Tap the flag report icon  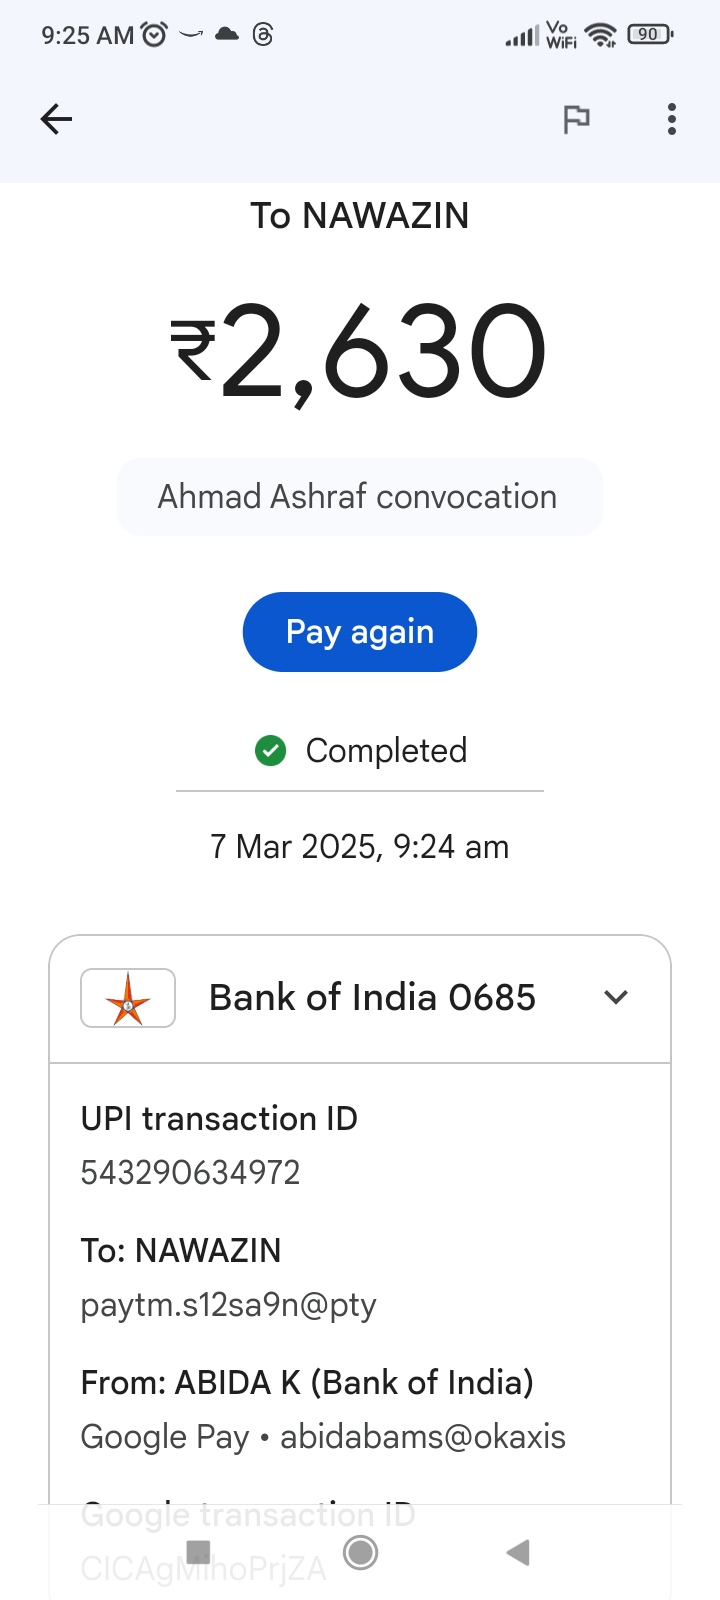tap(576, 120)
